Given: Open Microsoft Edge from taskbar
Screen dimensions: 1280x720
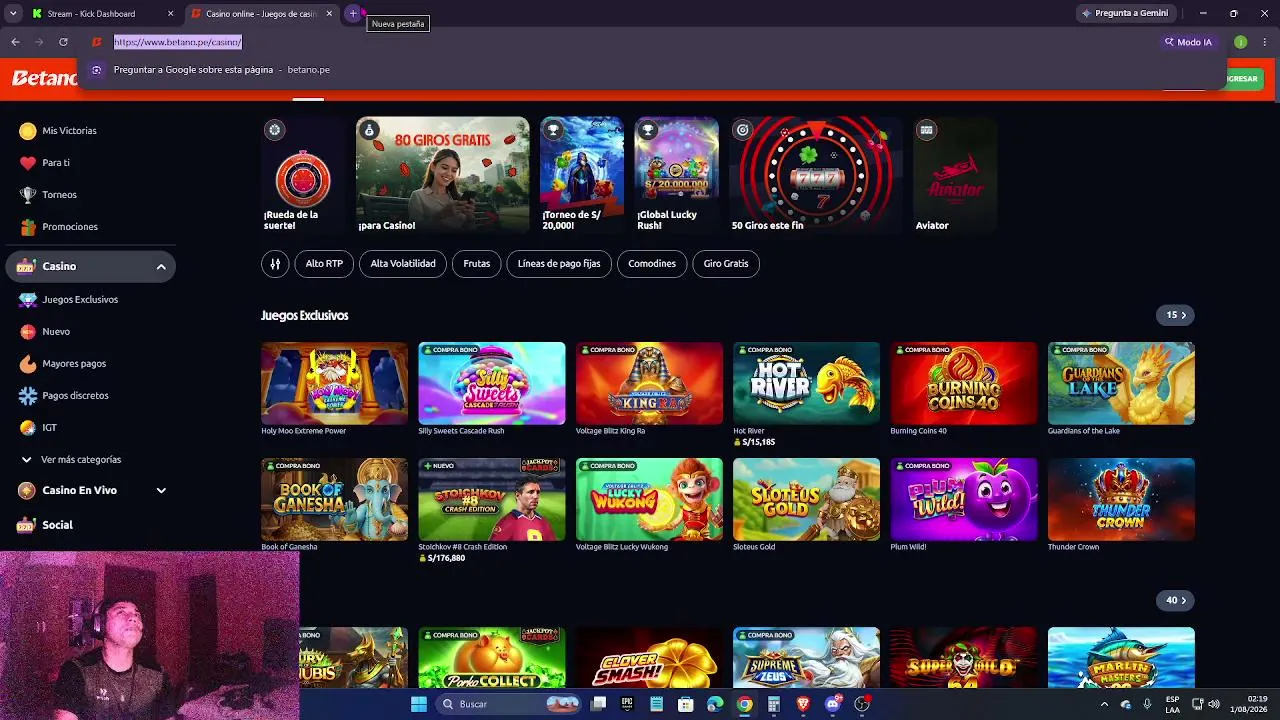Looking at the screenshot, I should pyautogui.click(x=714, y=704).
